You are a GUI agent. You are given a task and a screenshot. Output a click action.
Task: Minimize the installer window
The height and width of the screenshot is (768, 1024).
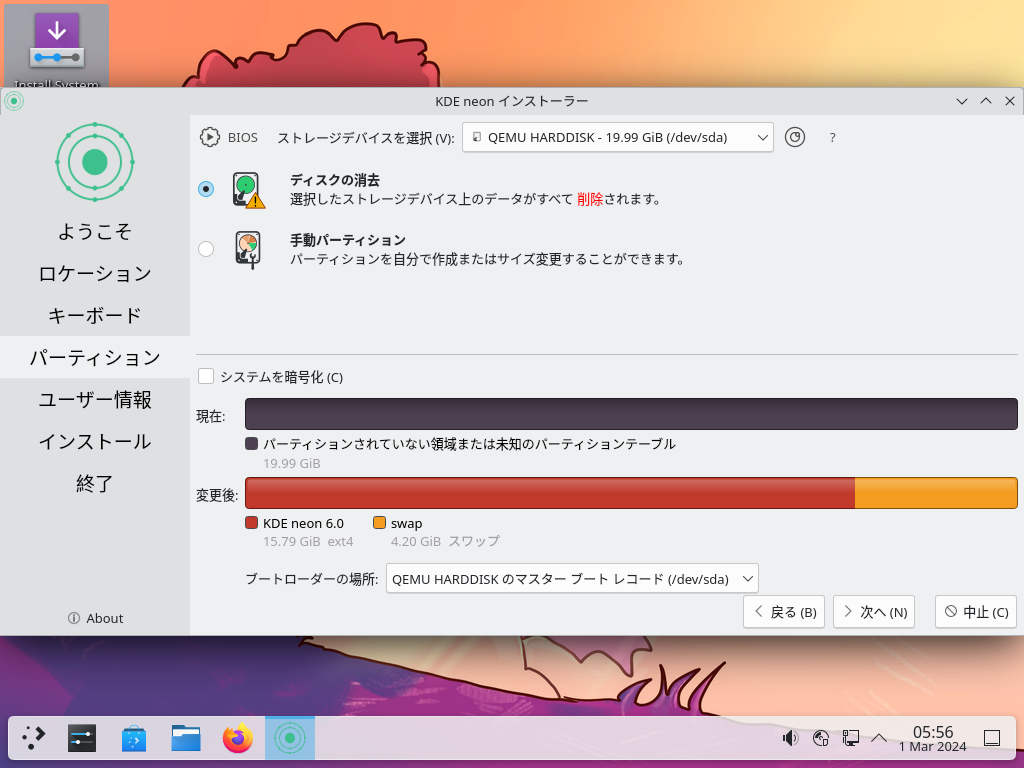[961, 101]
